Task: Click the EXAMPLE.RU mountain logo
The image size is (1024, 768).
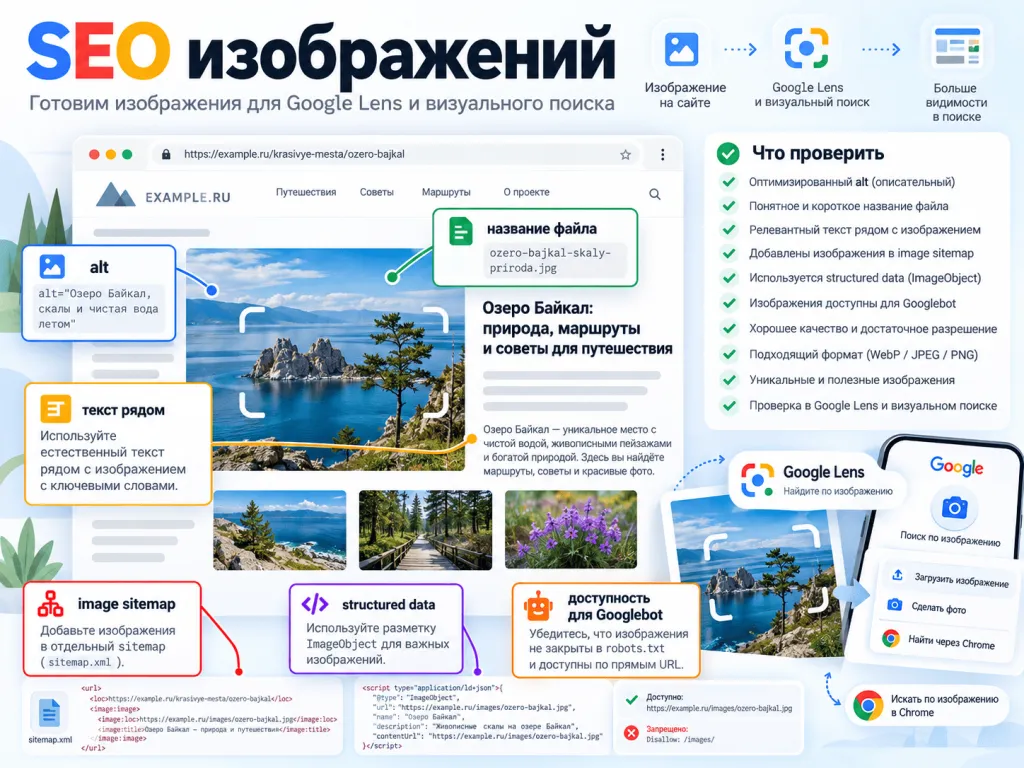Action: pyautogui.click(x=115, y=195)
